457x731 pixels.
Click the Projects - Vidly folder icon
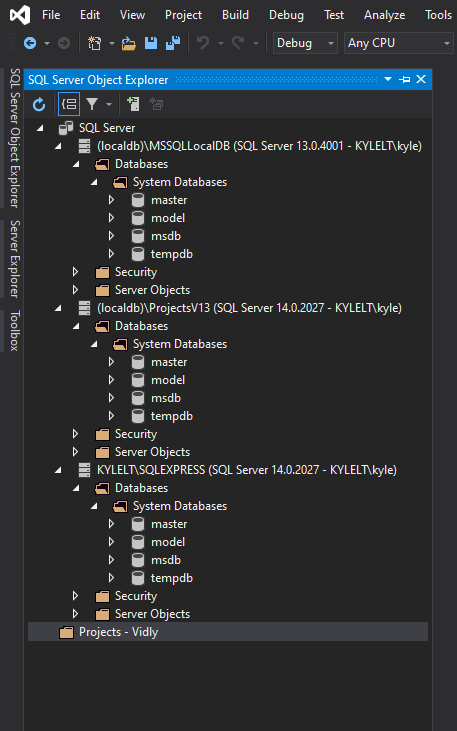tap(66, 633)
